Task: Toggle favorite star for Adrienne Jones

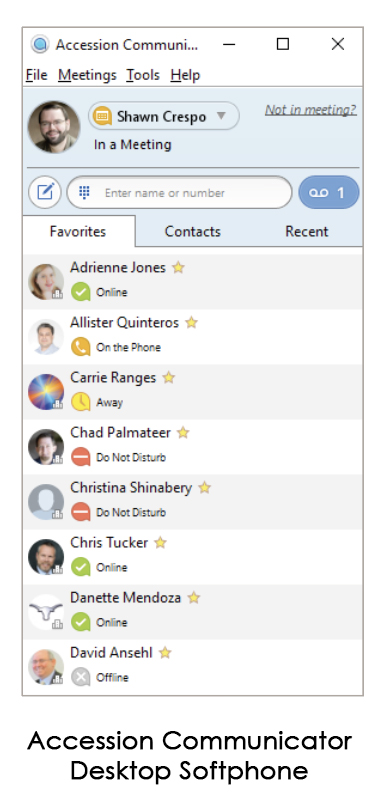Action: click(178, 267)
